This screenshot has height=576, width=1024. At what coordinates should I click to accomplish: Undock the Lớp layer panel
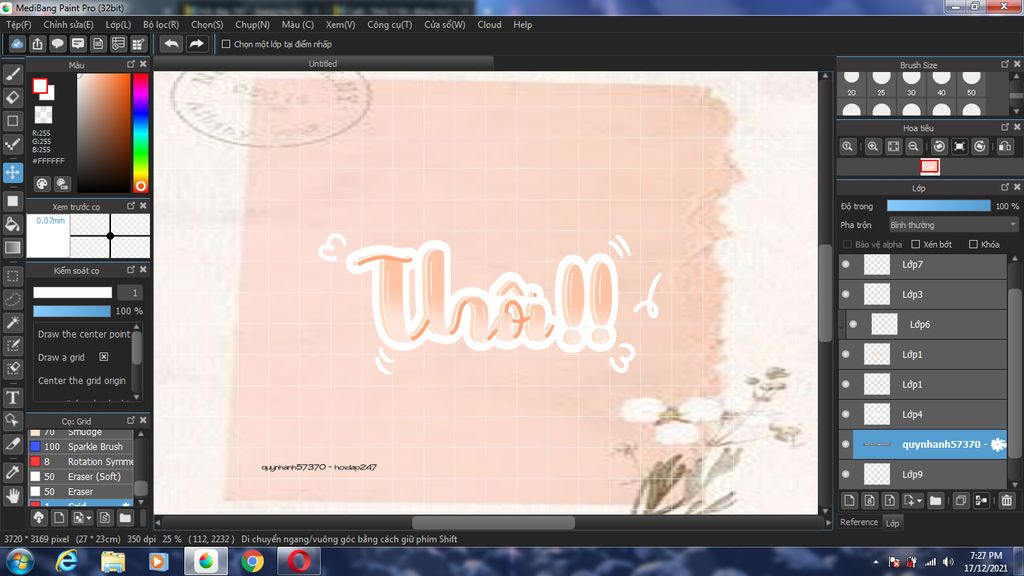click(x=1004, y=187)
